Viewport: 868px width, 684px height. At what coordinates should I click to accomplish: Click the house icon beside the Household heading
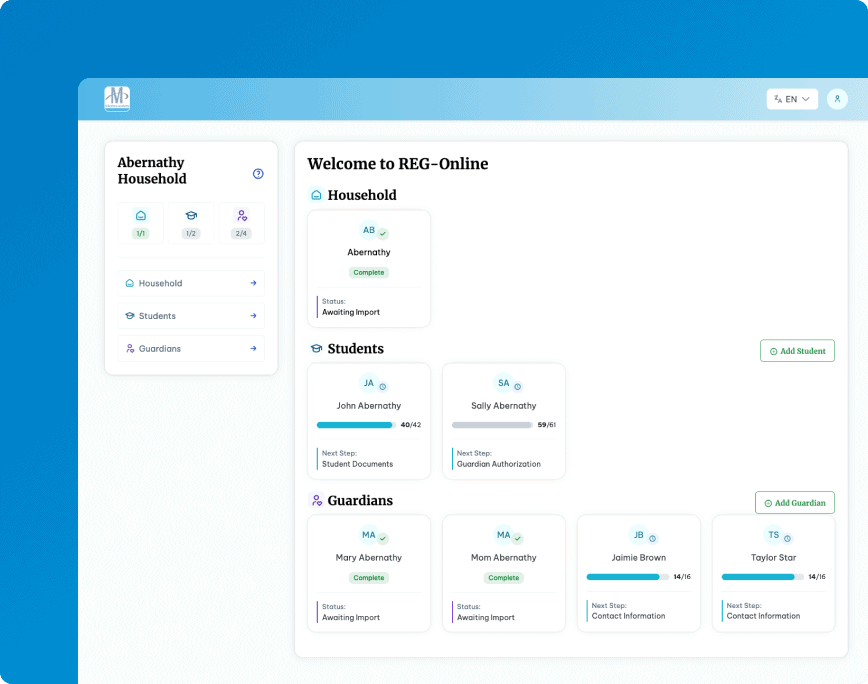point(316,196)
